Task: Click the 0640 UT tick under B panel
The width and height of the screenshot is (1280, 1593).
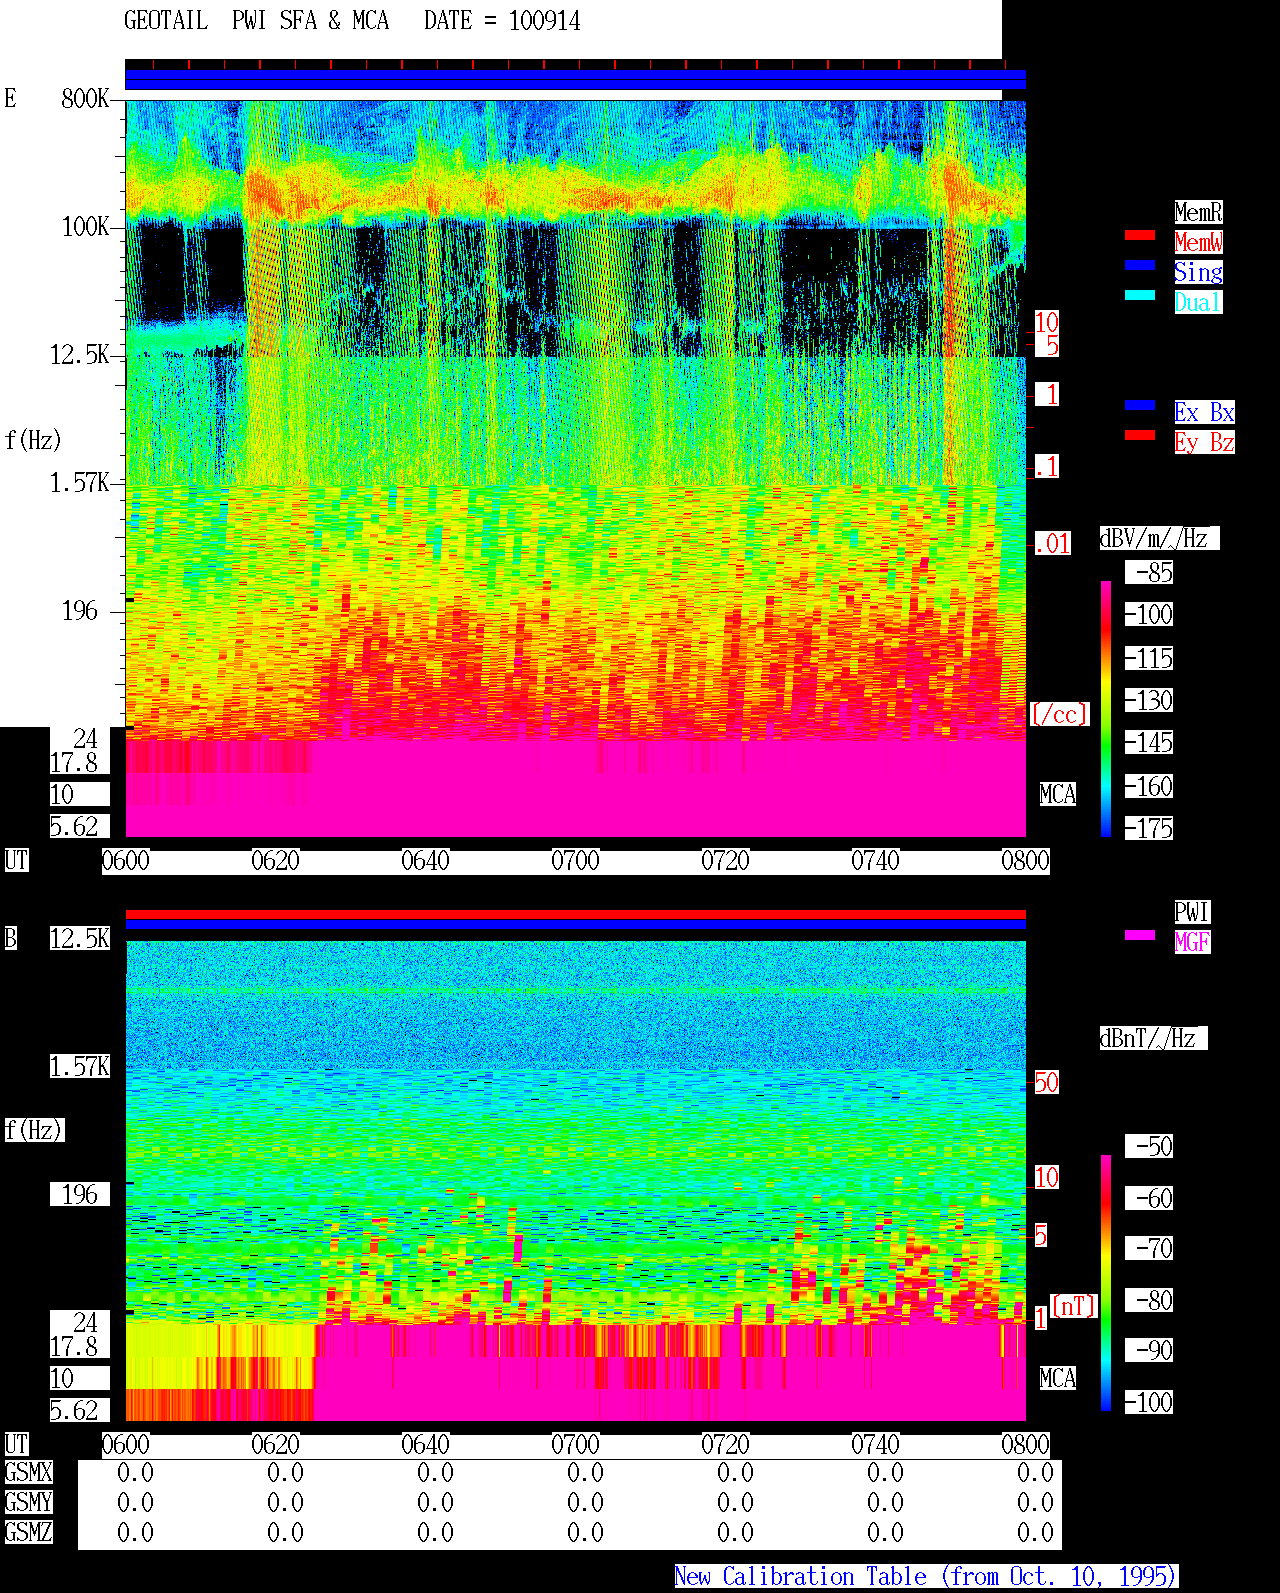Action: tap(425, 1445)
